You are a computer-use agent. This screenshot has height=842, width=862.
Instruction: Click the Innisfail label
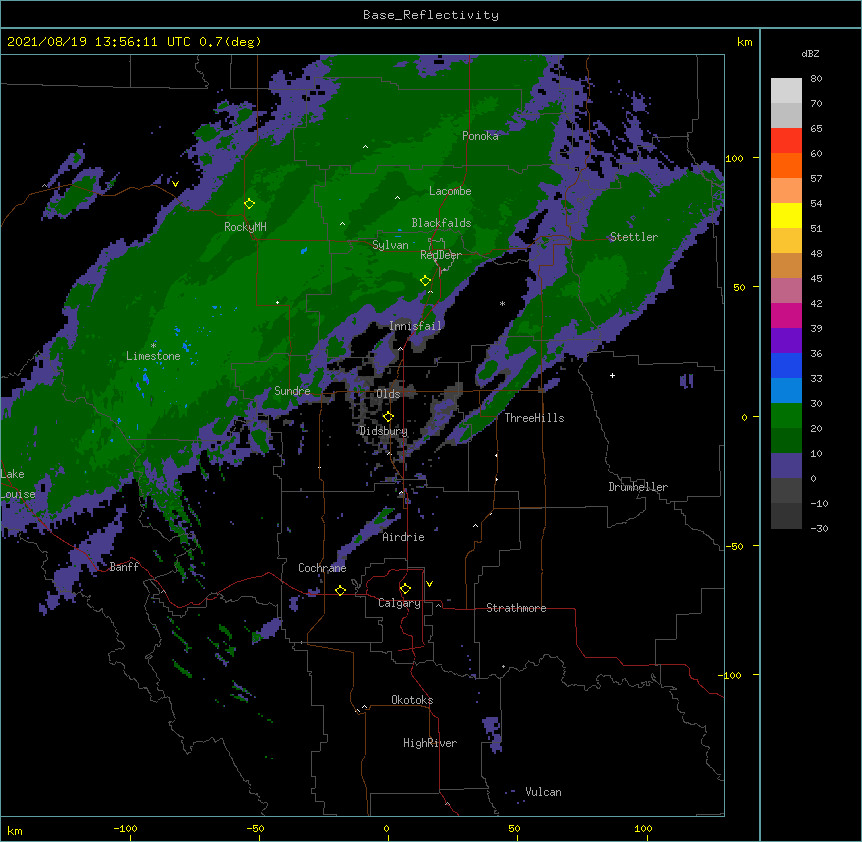pos(415,326)
